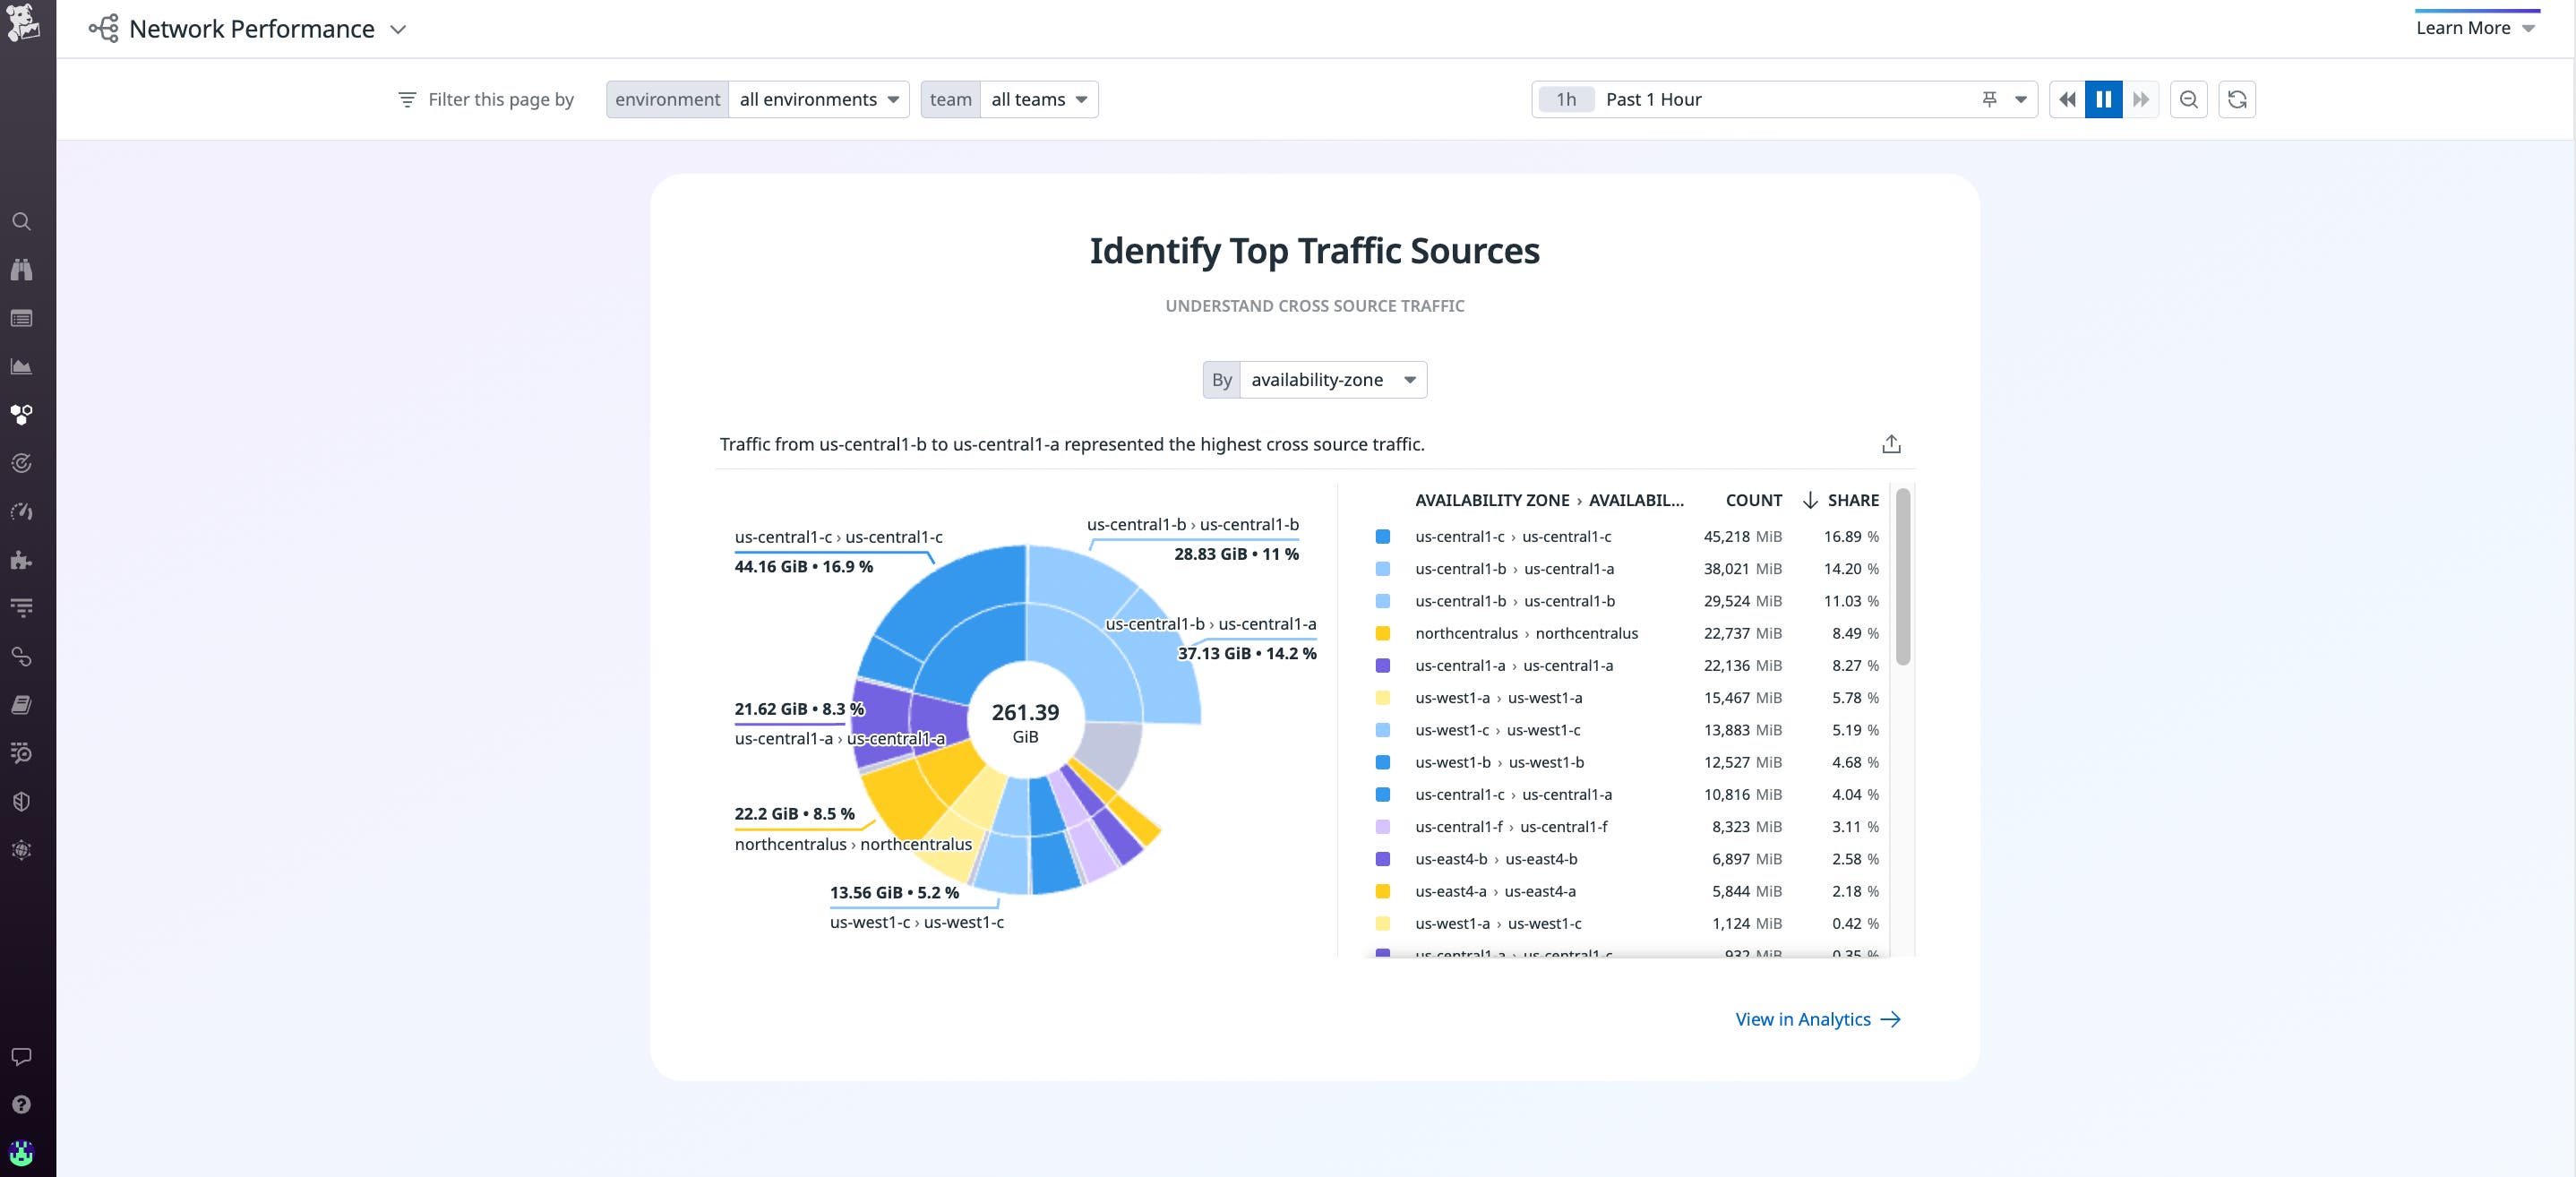Zoom out the time range with the magnifier
This screenshot has height=1177, width=2576.
pos(2188,99)
